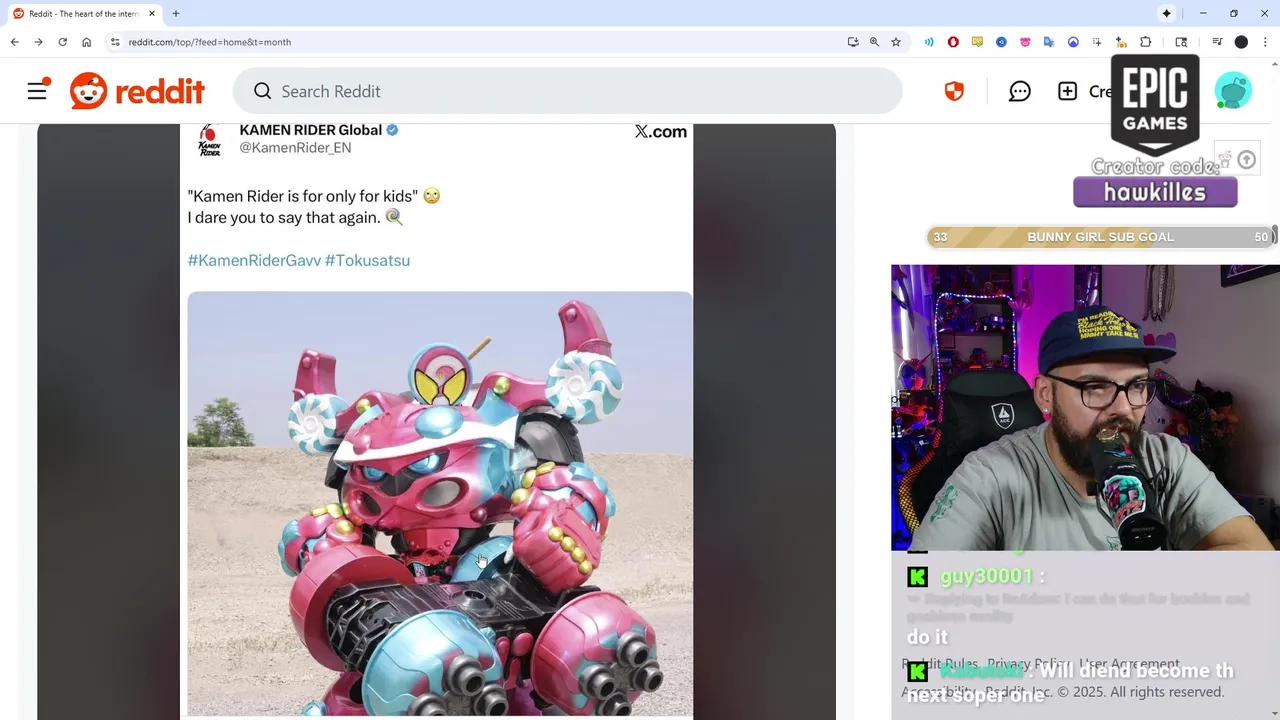
Task: Click the guy30001 chat username
Action: [986, 576]
